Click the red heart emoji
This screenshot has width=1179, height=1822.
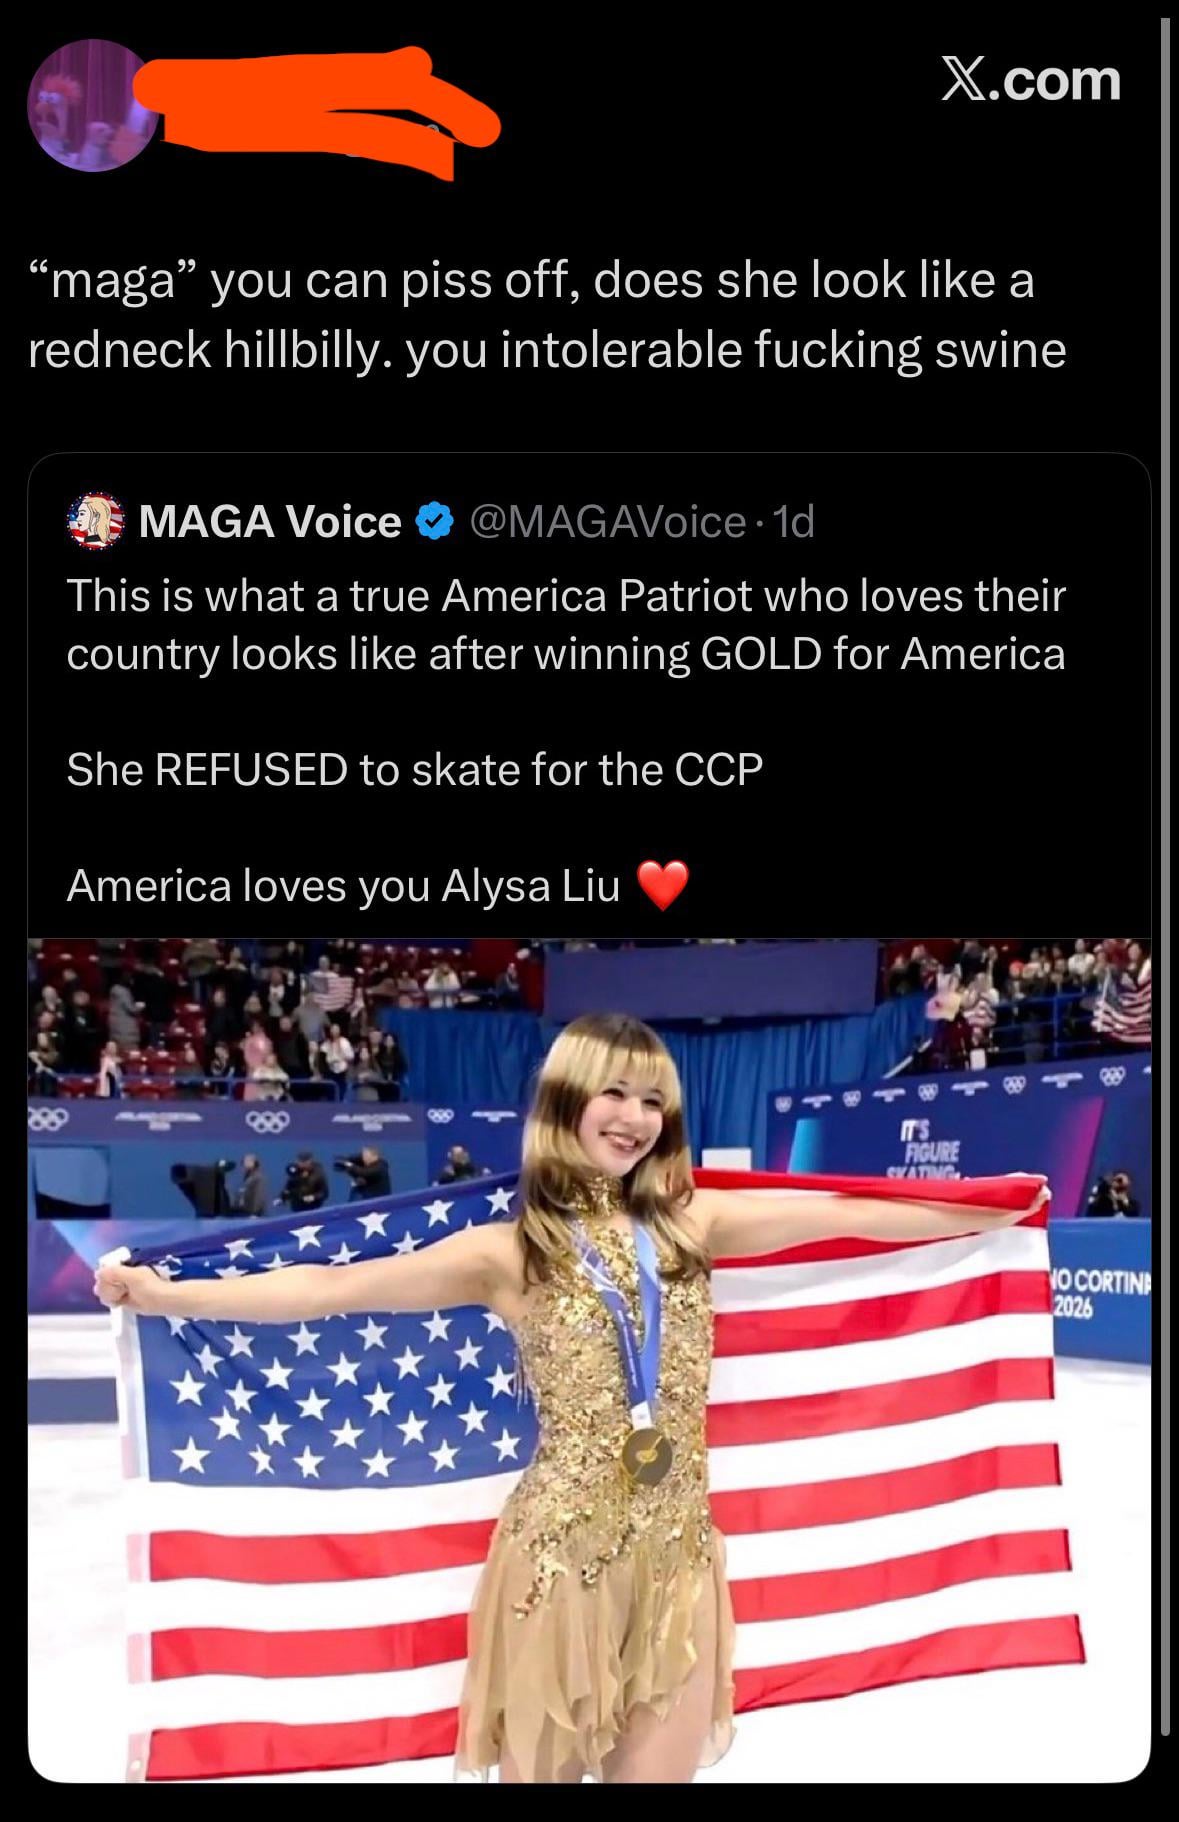coord(663,886)
